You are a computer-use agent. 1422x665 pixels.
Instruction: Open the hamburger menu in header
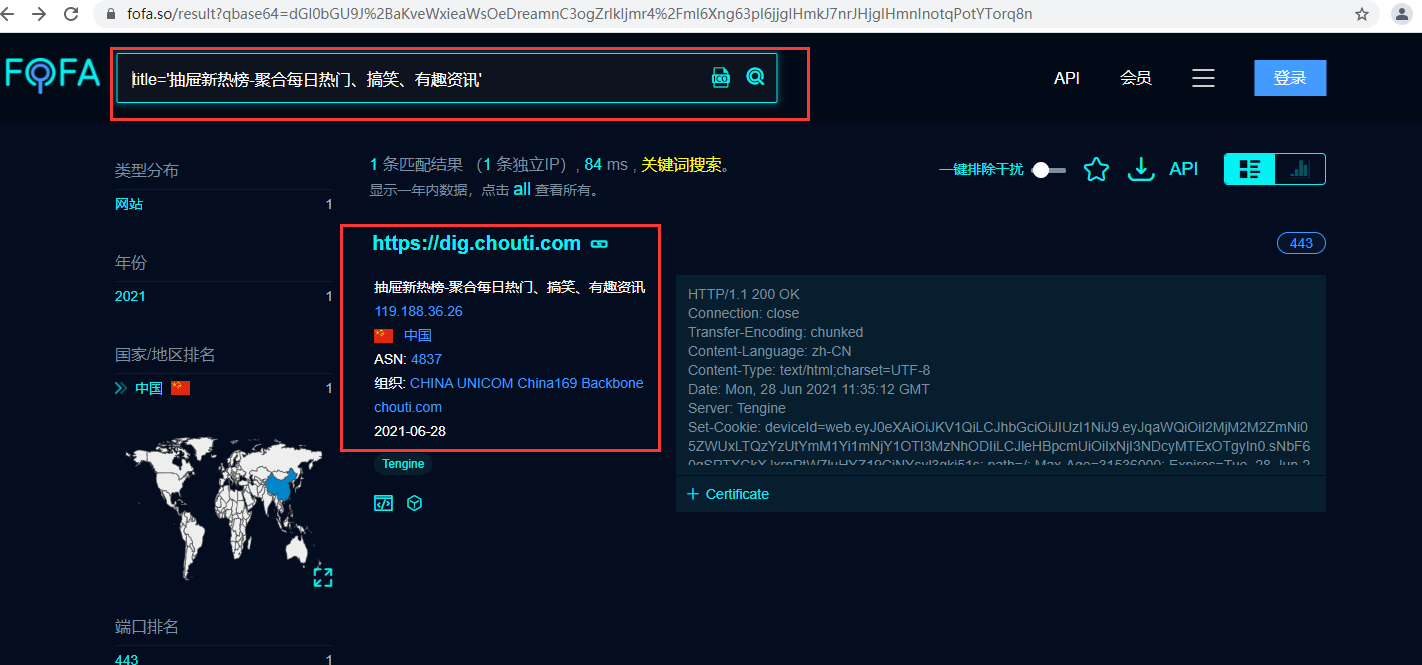pyautogui.click(x=1203, y=78)
